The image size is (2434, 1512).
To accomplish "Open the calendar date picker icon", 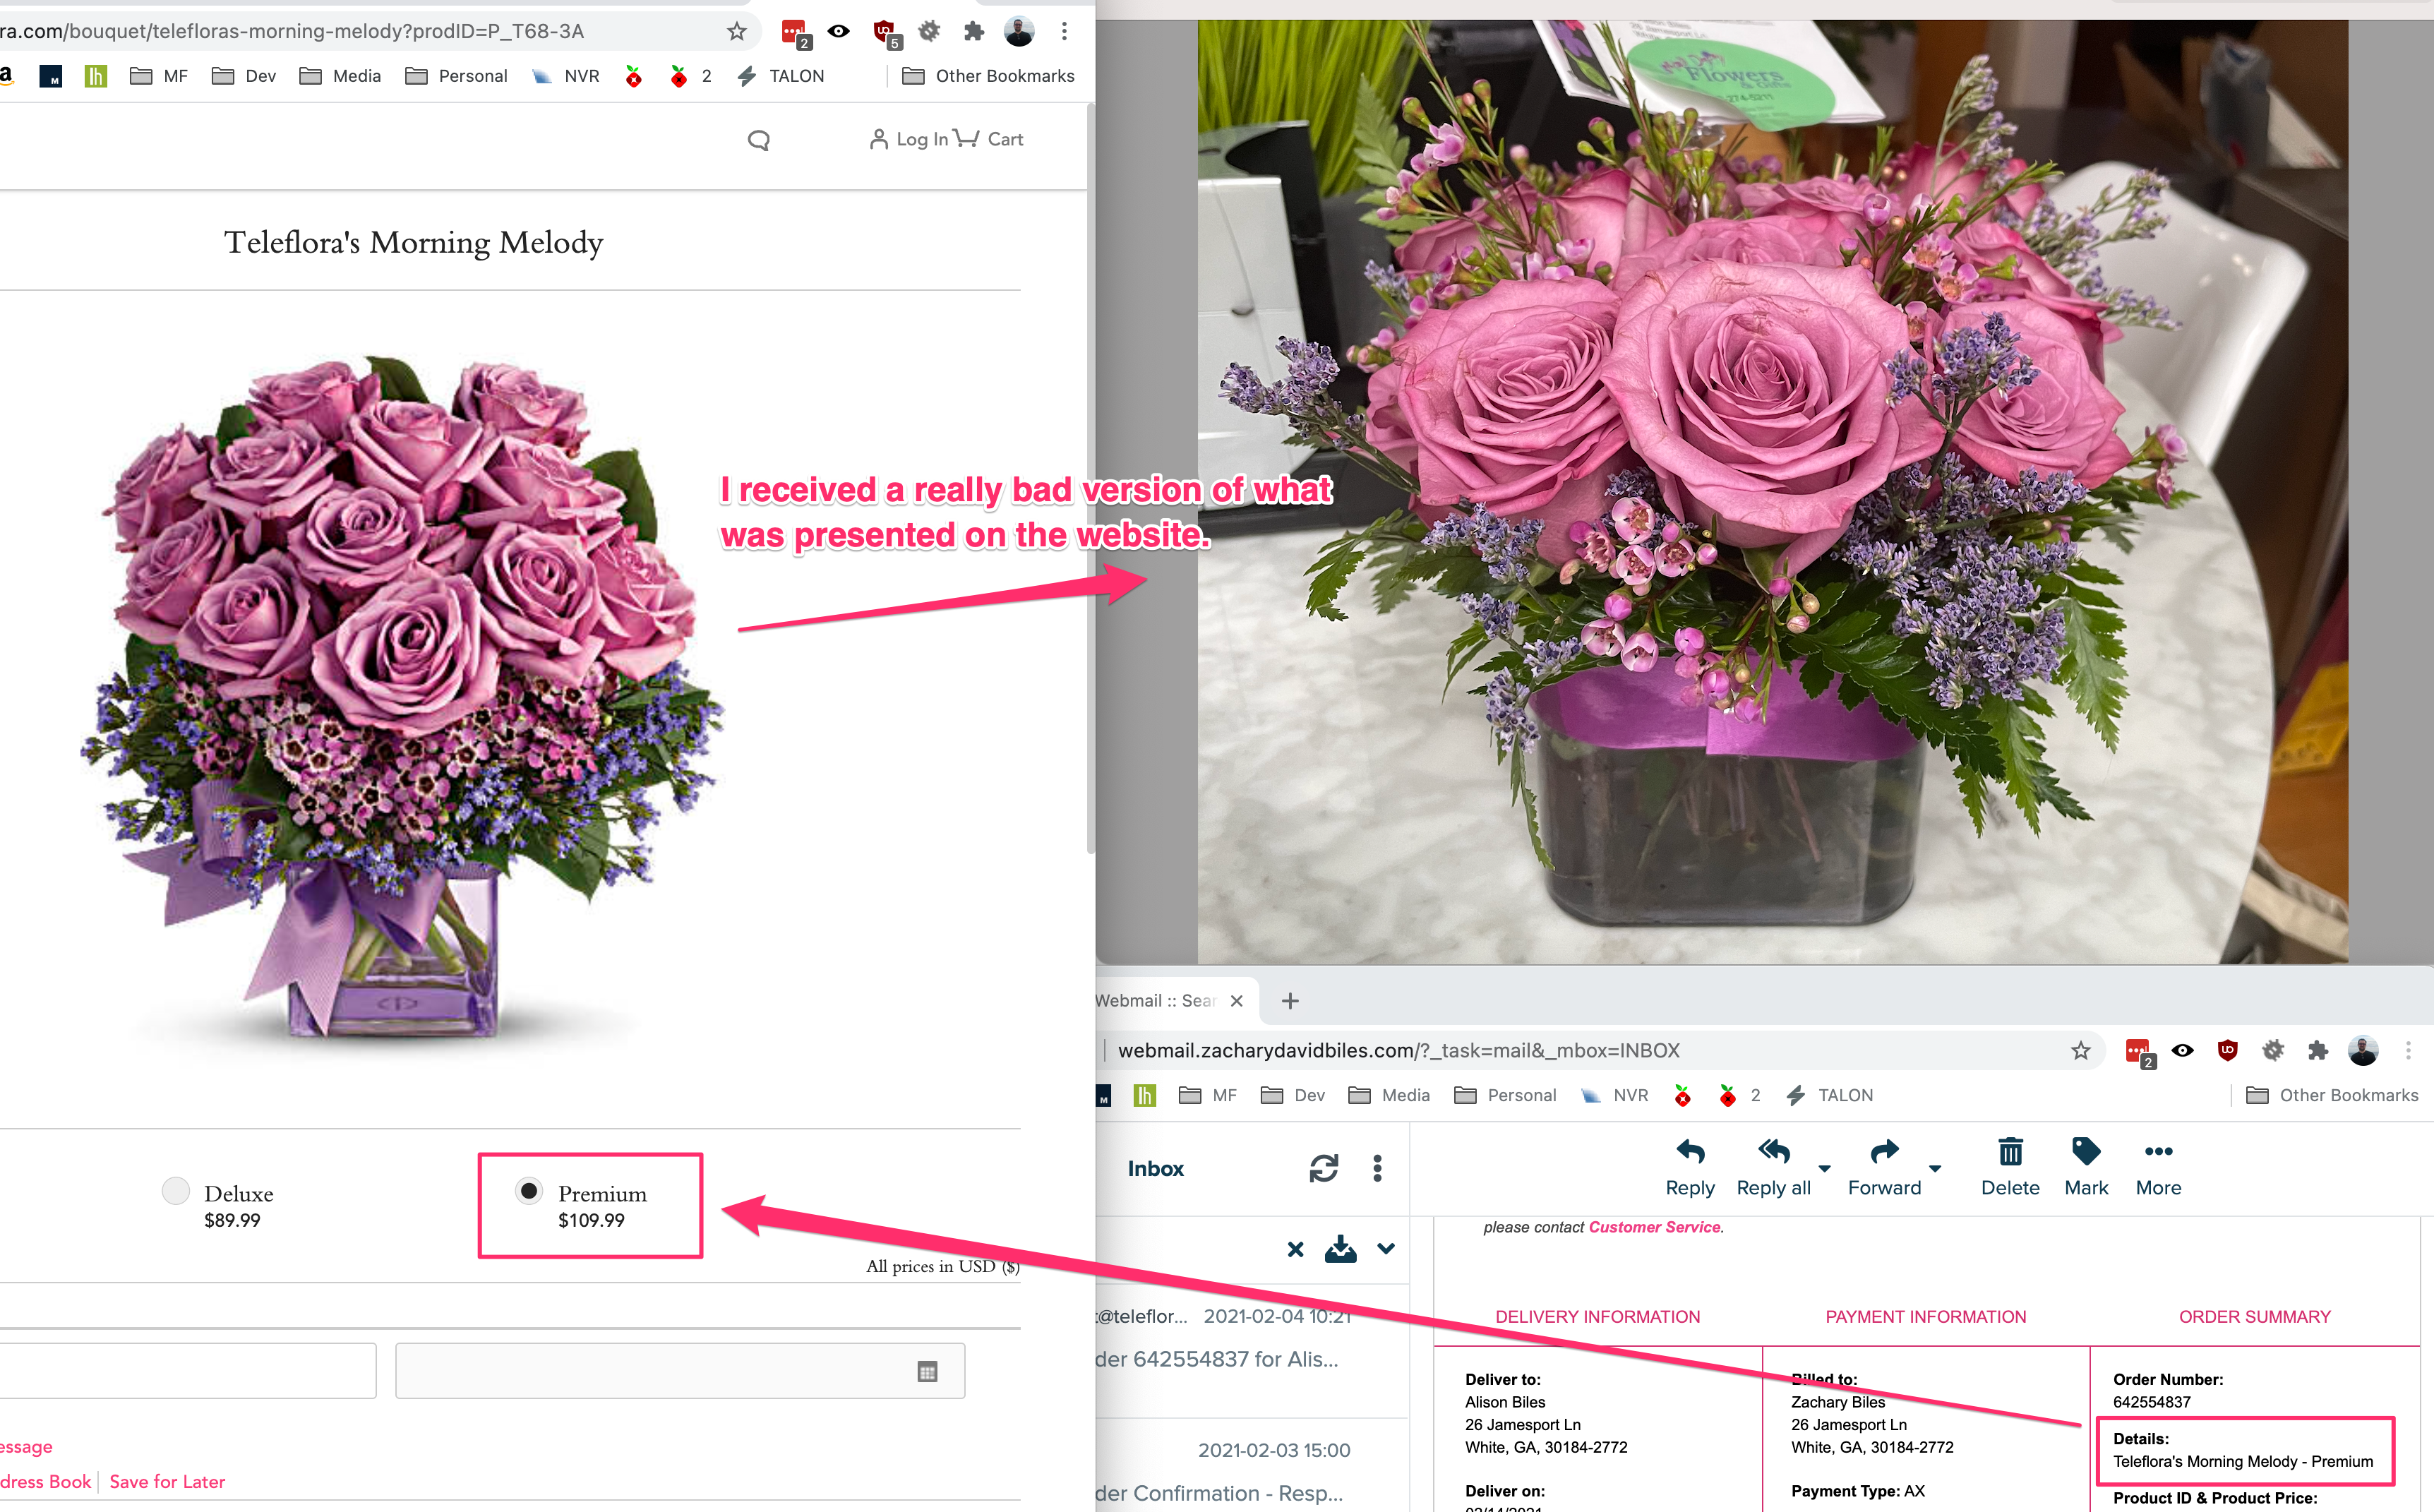I will tap(927, 1371).
